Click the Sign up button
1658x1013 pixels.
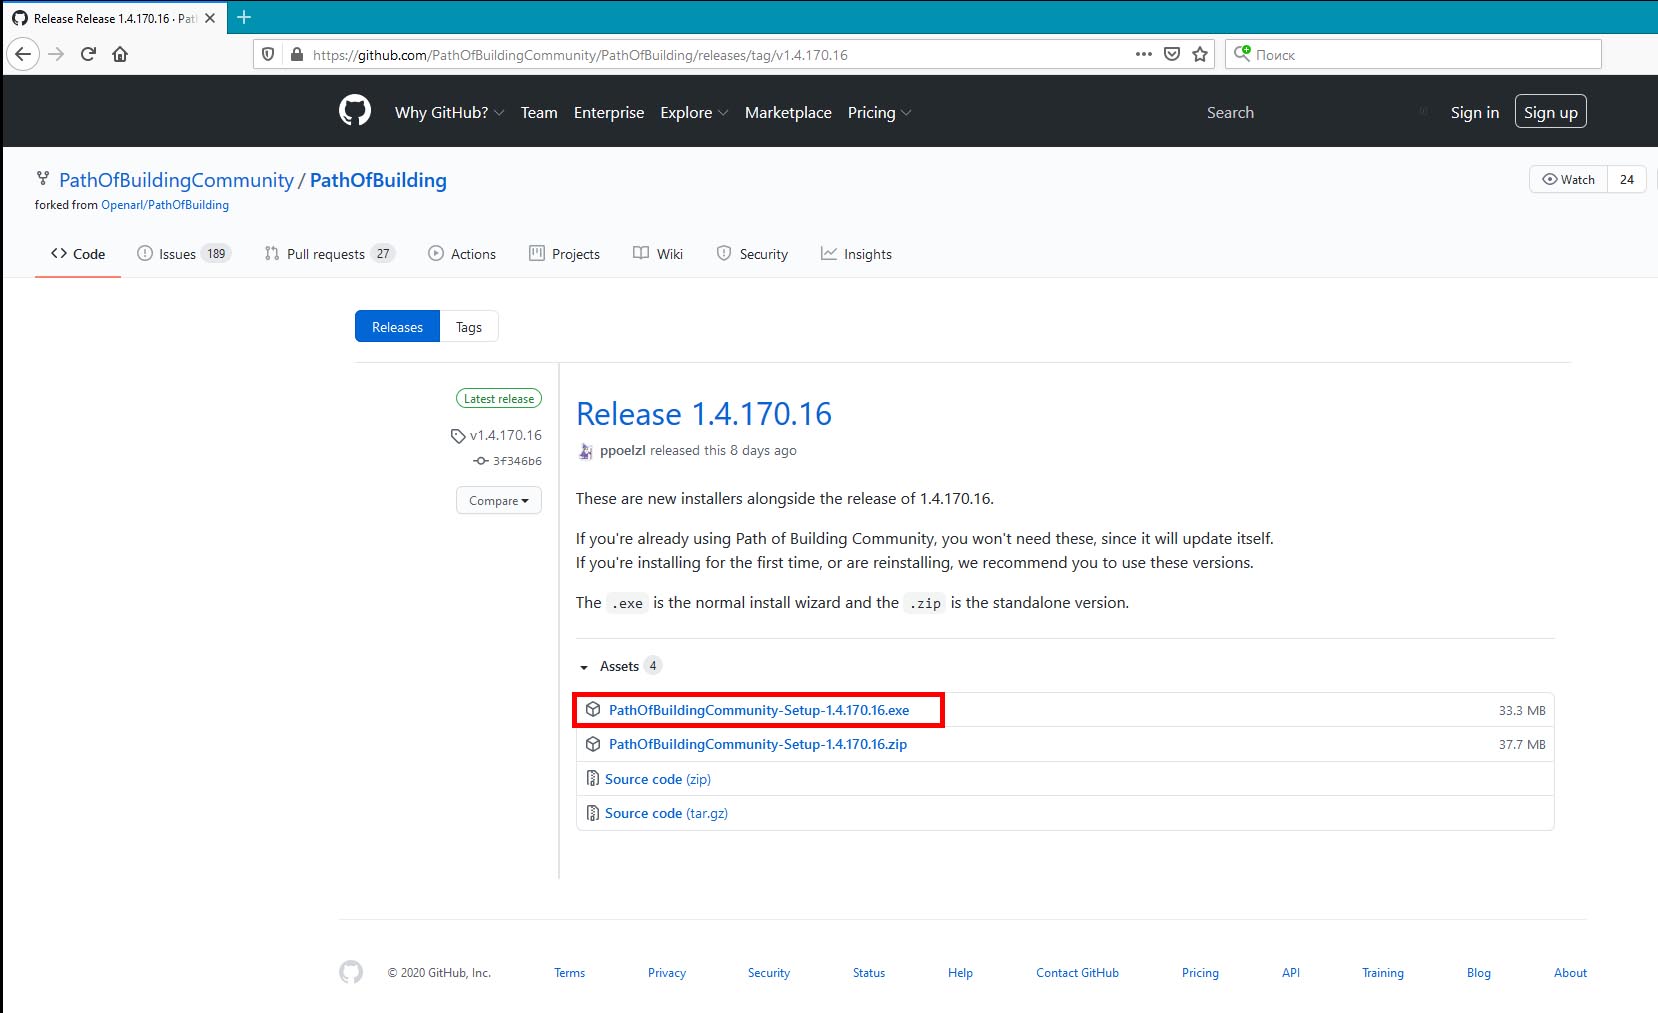[1551, 112]
